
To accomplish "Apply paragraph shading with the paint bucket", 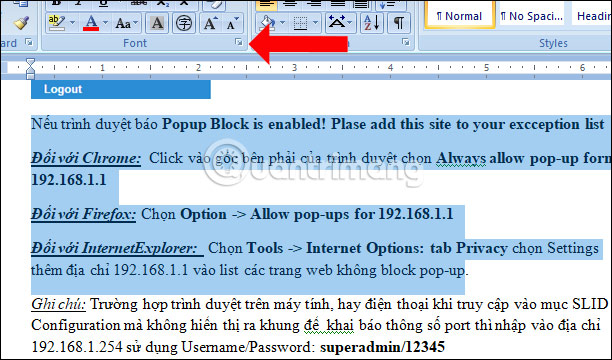I will (267, 23).
